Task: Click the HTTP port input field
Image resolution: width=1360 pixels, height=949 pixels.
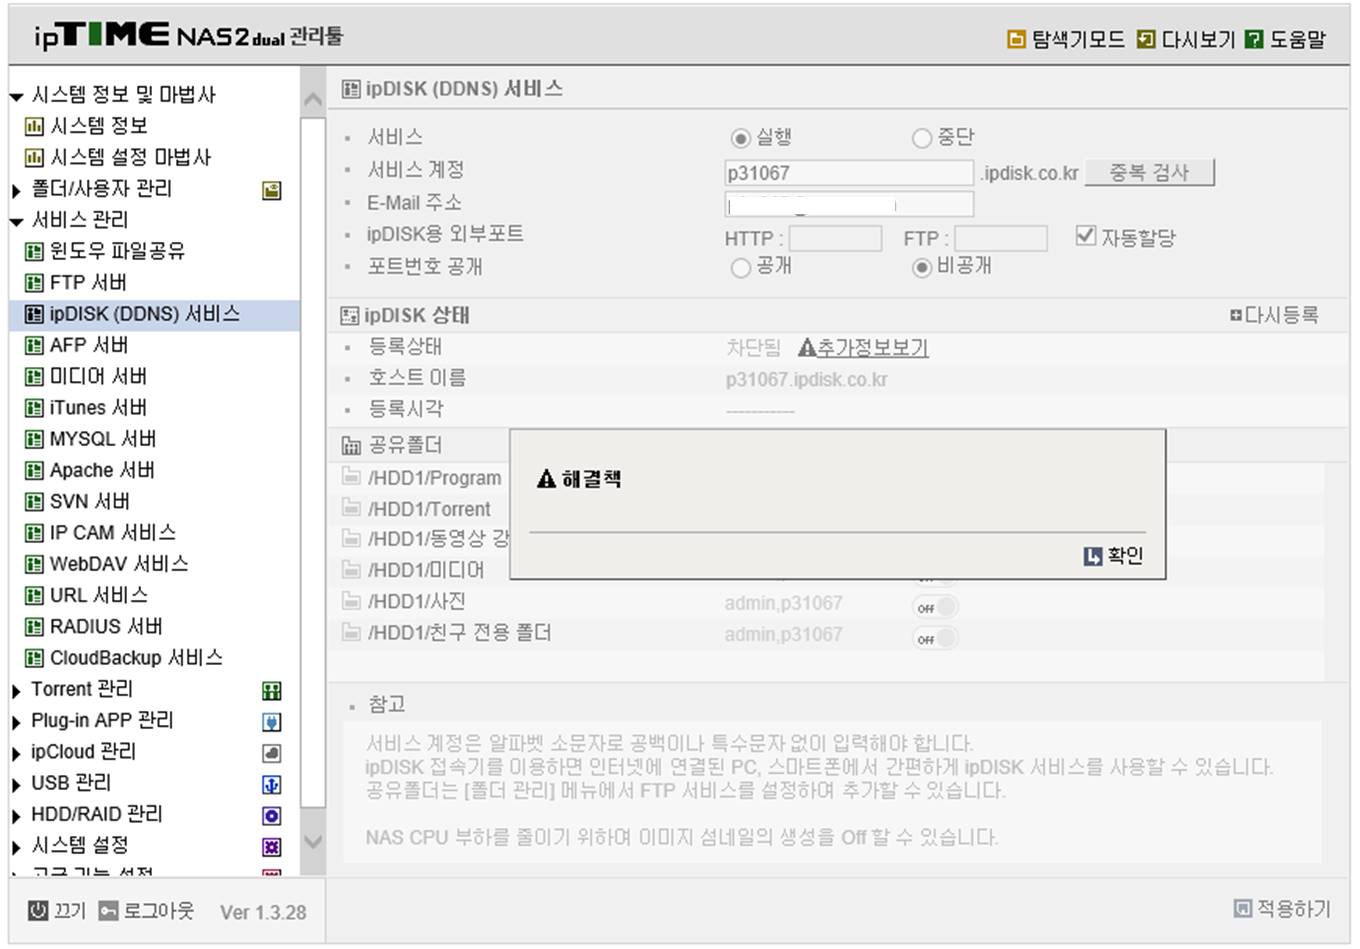Action: pos(835,238)
